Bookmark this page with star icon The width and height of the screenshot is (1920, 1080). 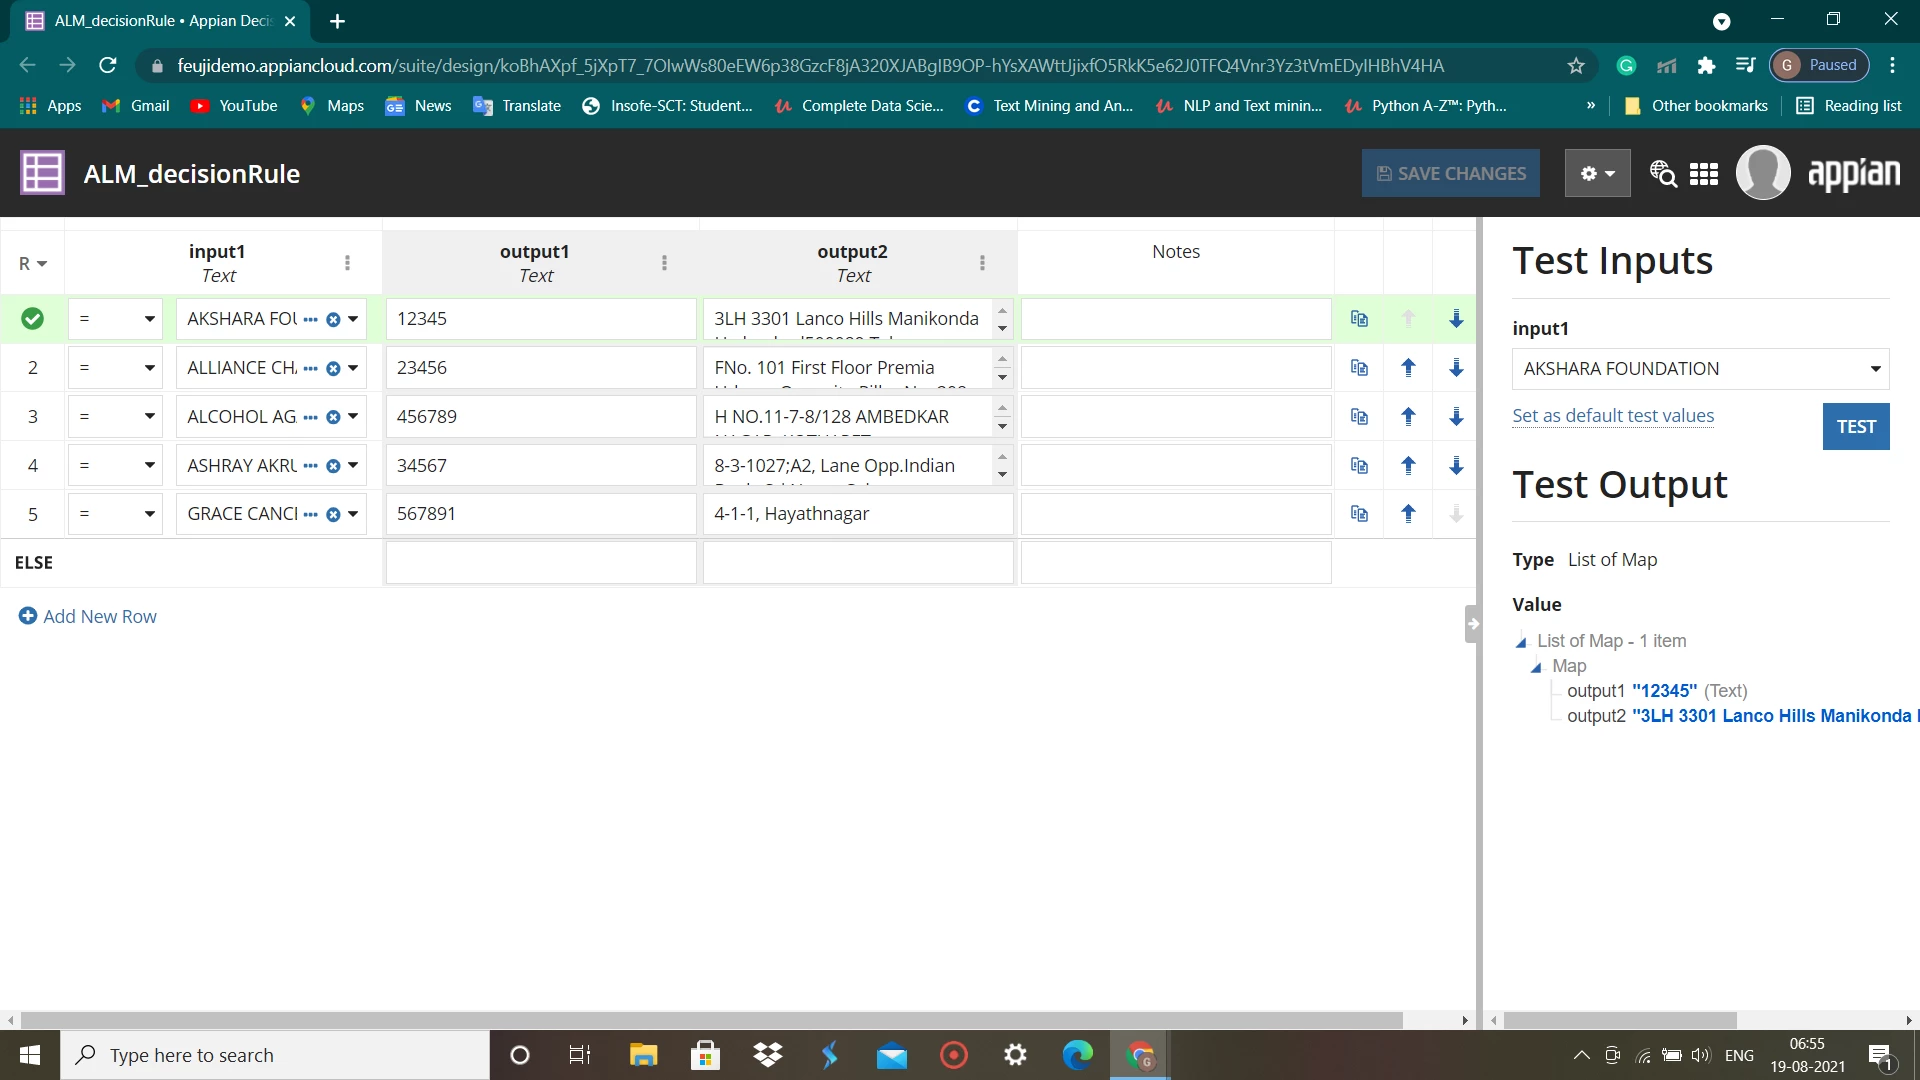point(1576,66)
